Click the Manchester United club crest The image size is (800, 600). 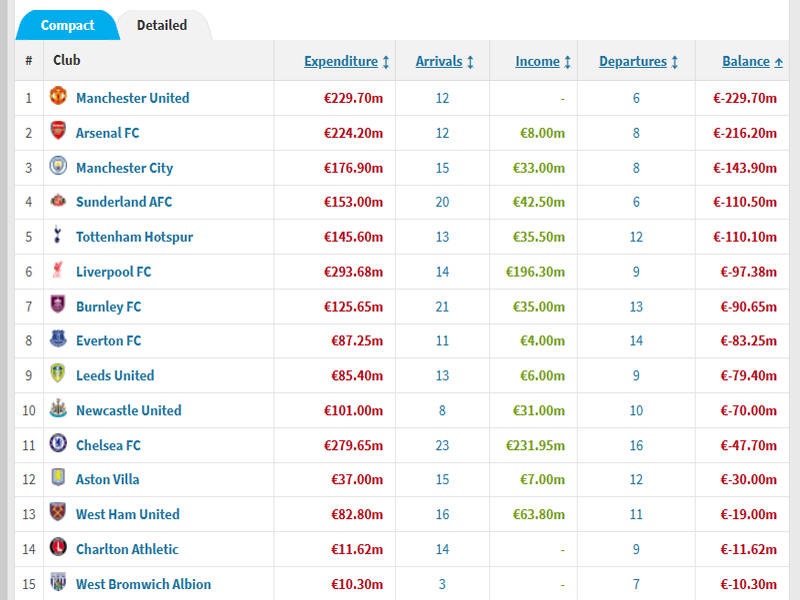pos(58,97)
